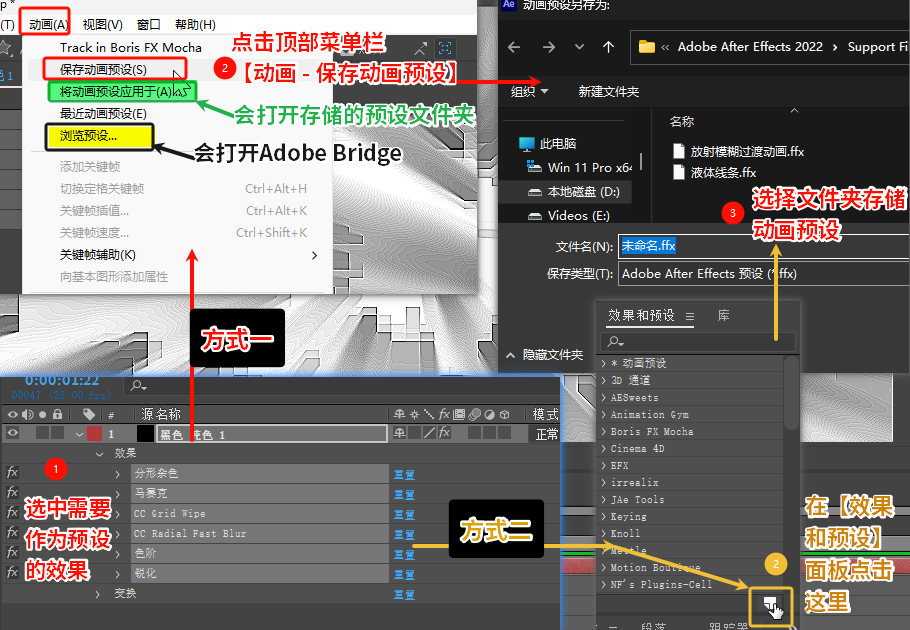Click the 液体线条.ffx file icon

(x=678, y=172)
